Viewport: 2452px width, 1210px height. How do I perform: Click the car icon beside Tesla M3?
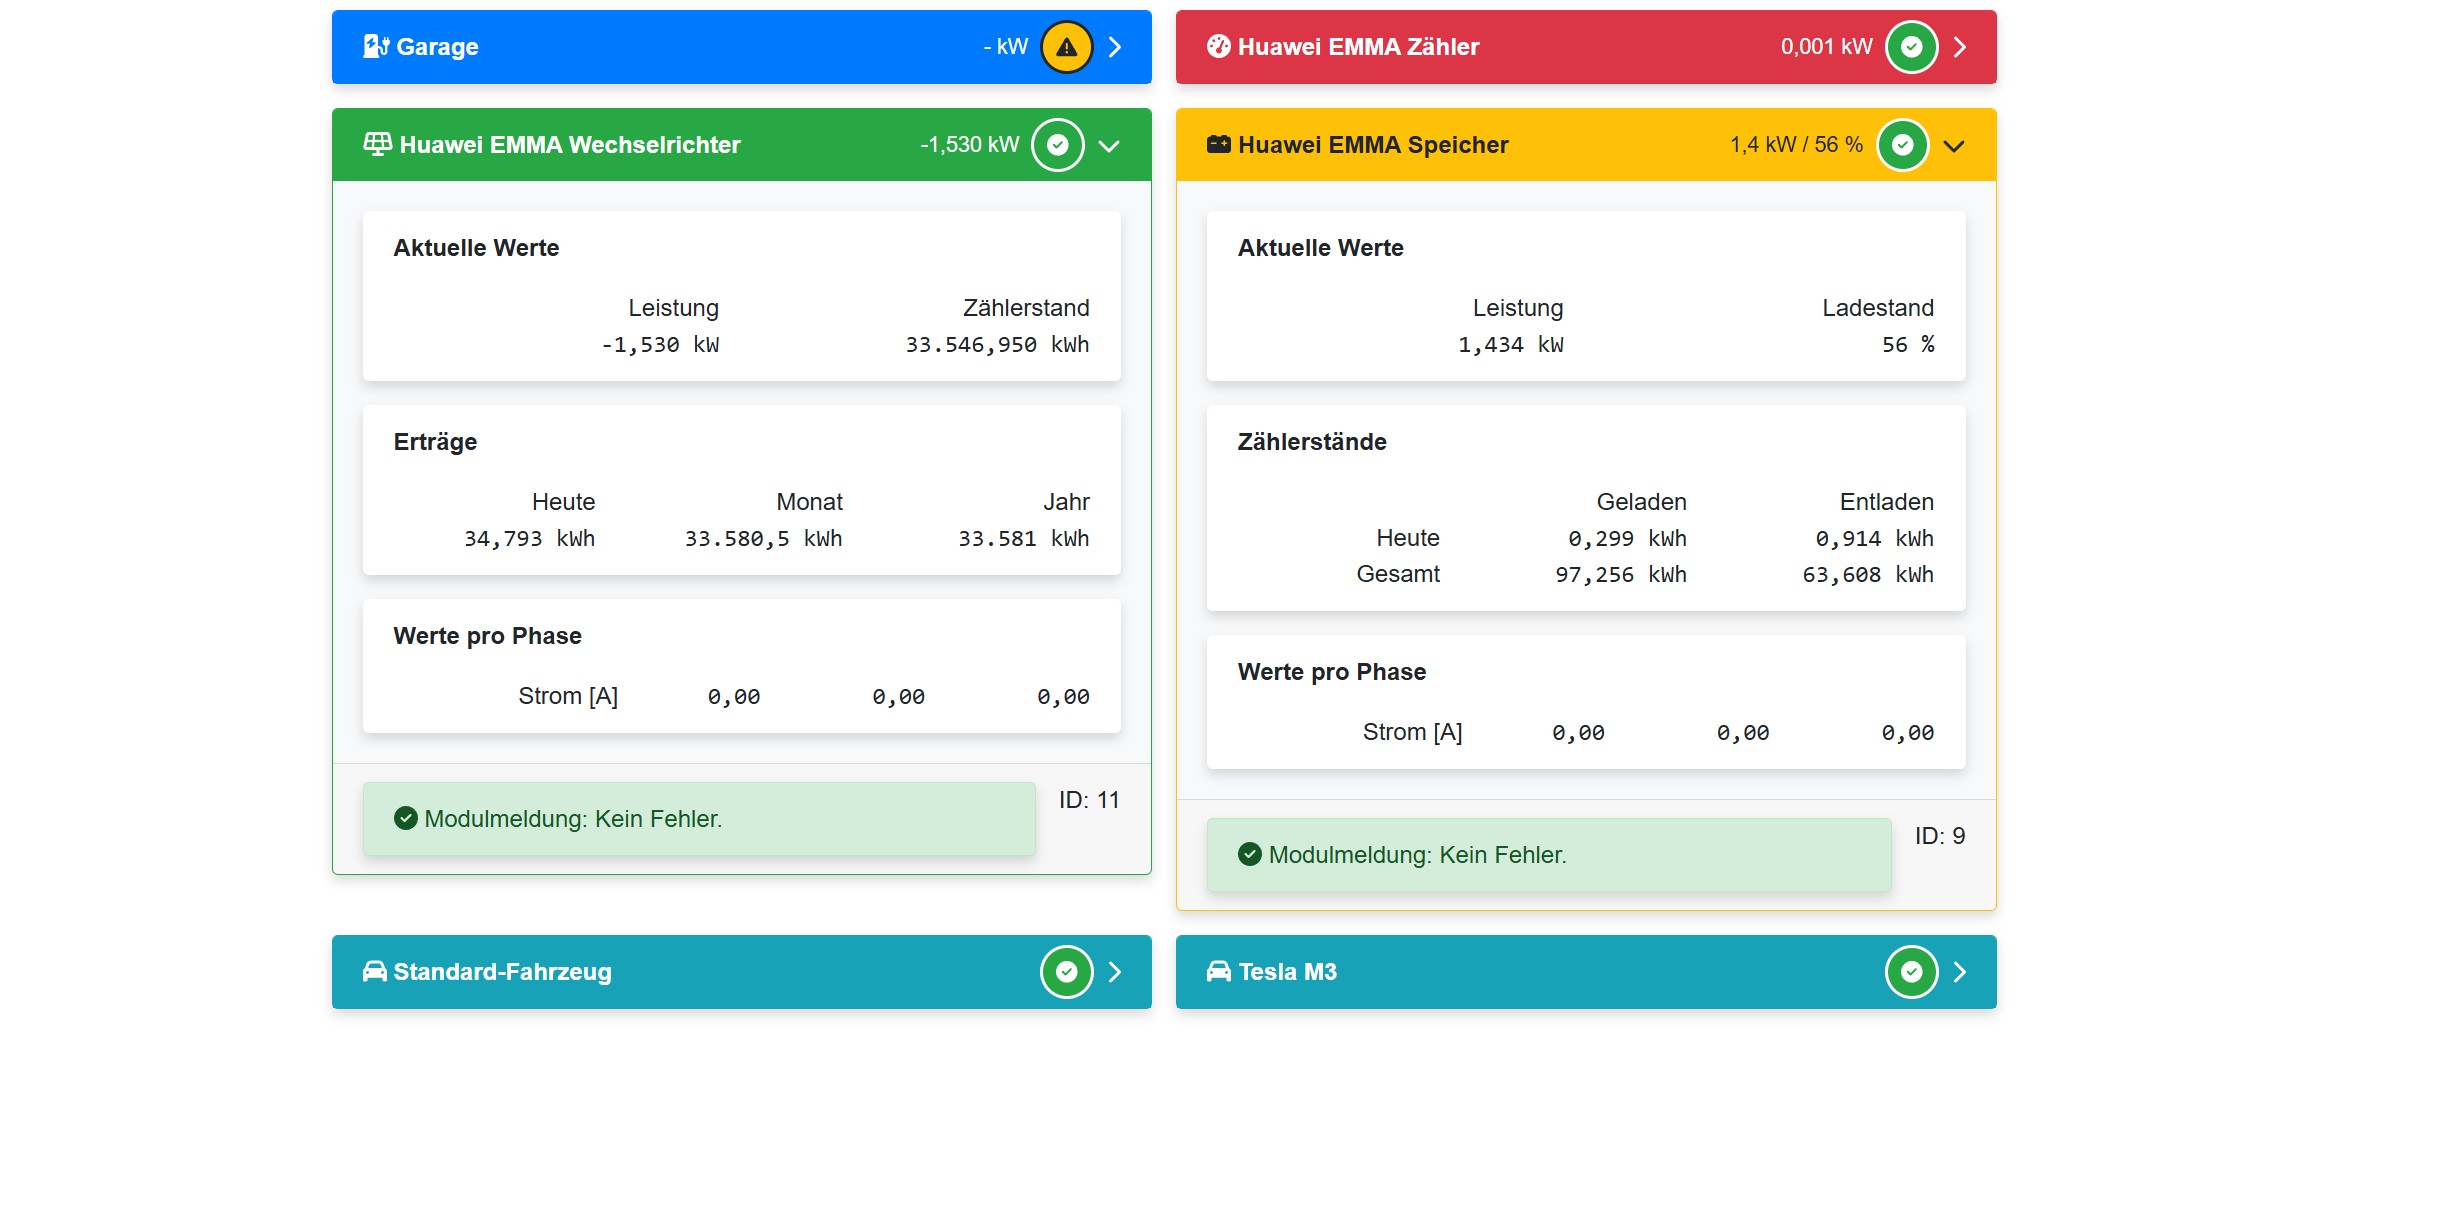point(1218,971)
